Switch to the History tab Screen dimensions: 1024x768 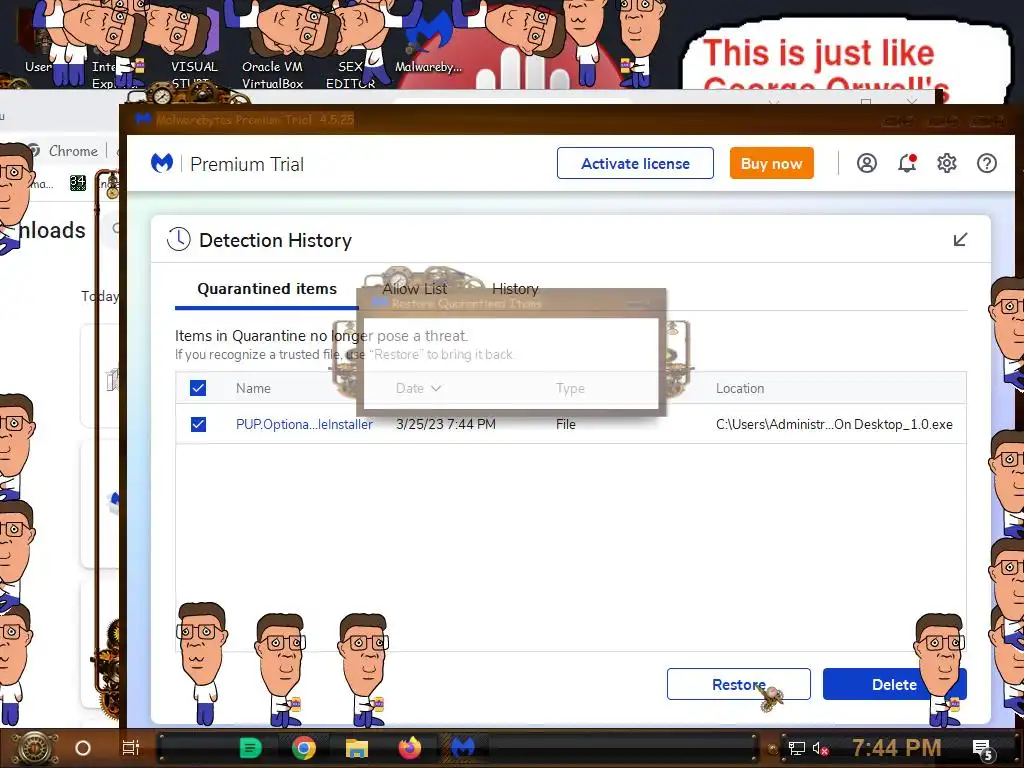click(x=515, y=289)
